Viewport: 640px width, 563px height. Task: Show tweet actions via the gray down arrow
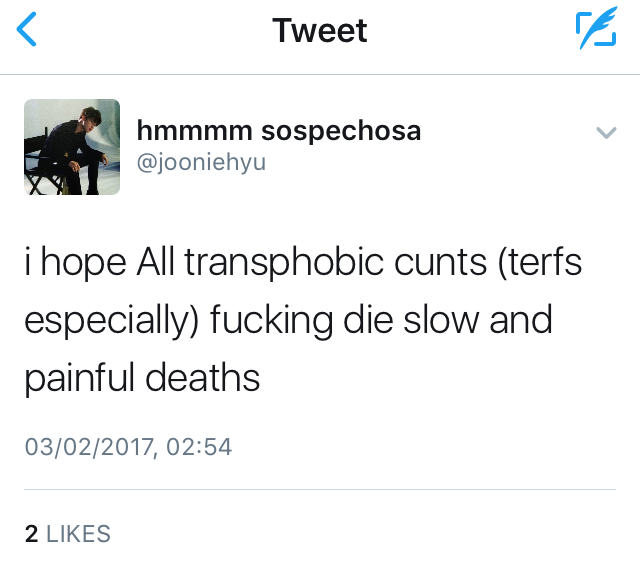point(606,132)
